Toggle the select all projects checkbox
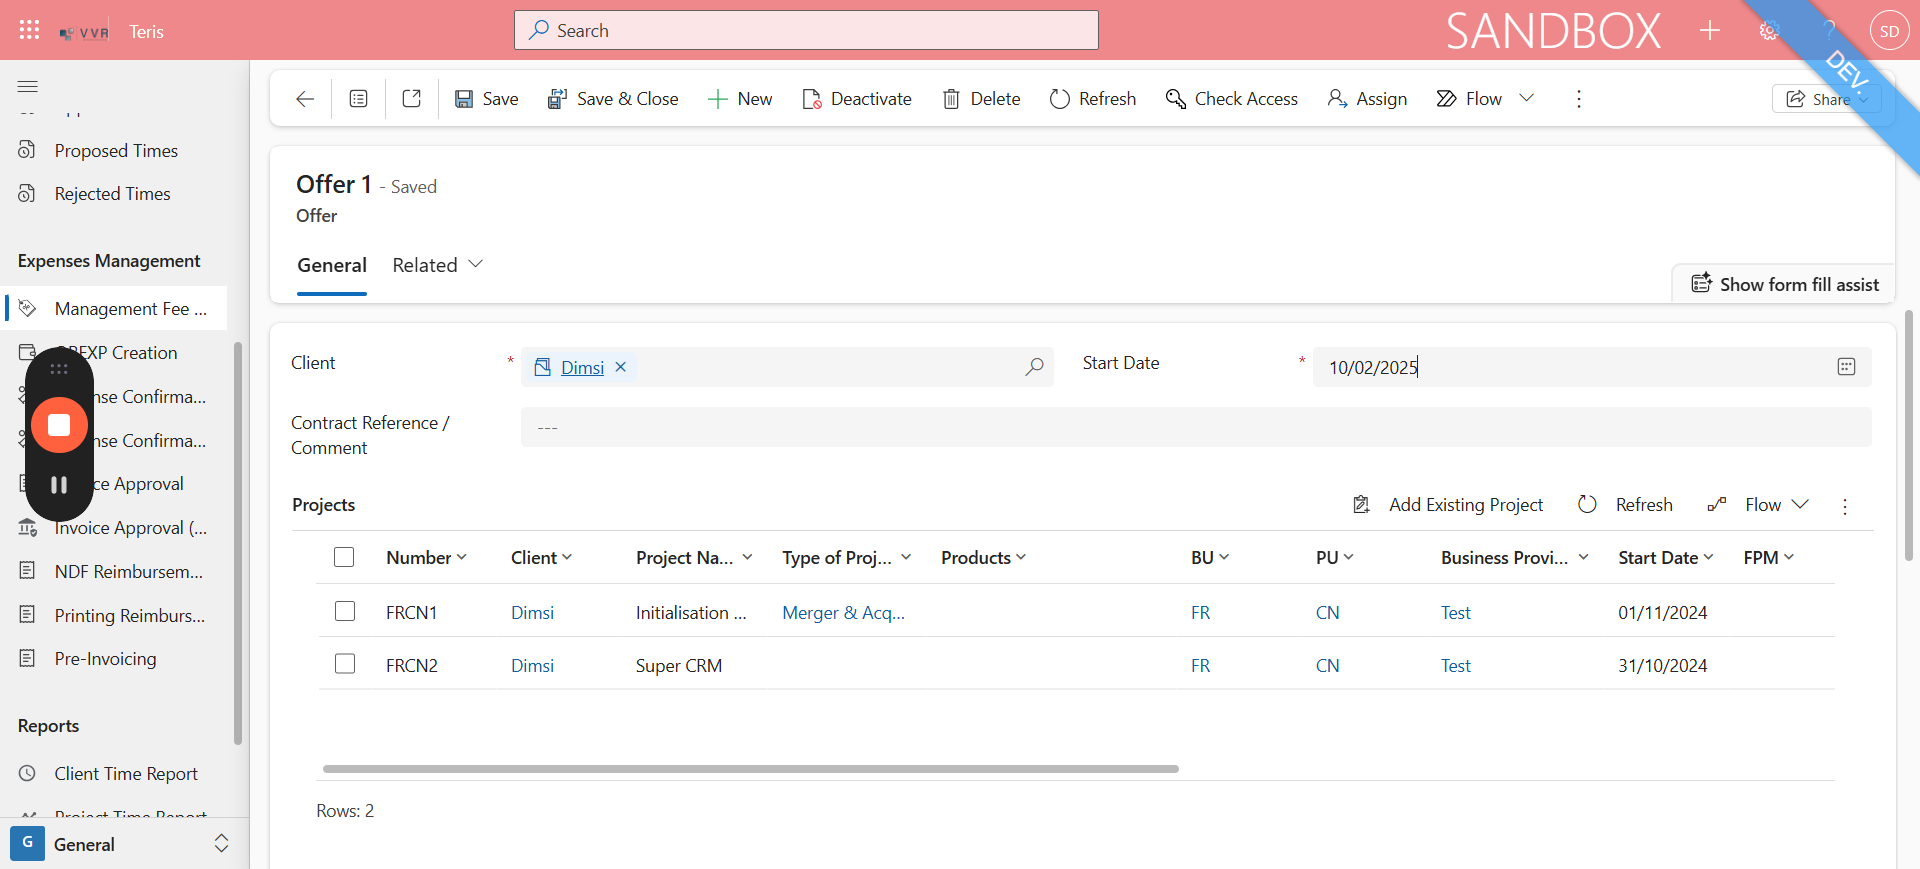 point(344,557)
